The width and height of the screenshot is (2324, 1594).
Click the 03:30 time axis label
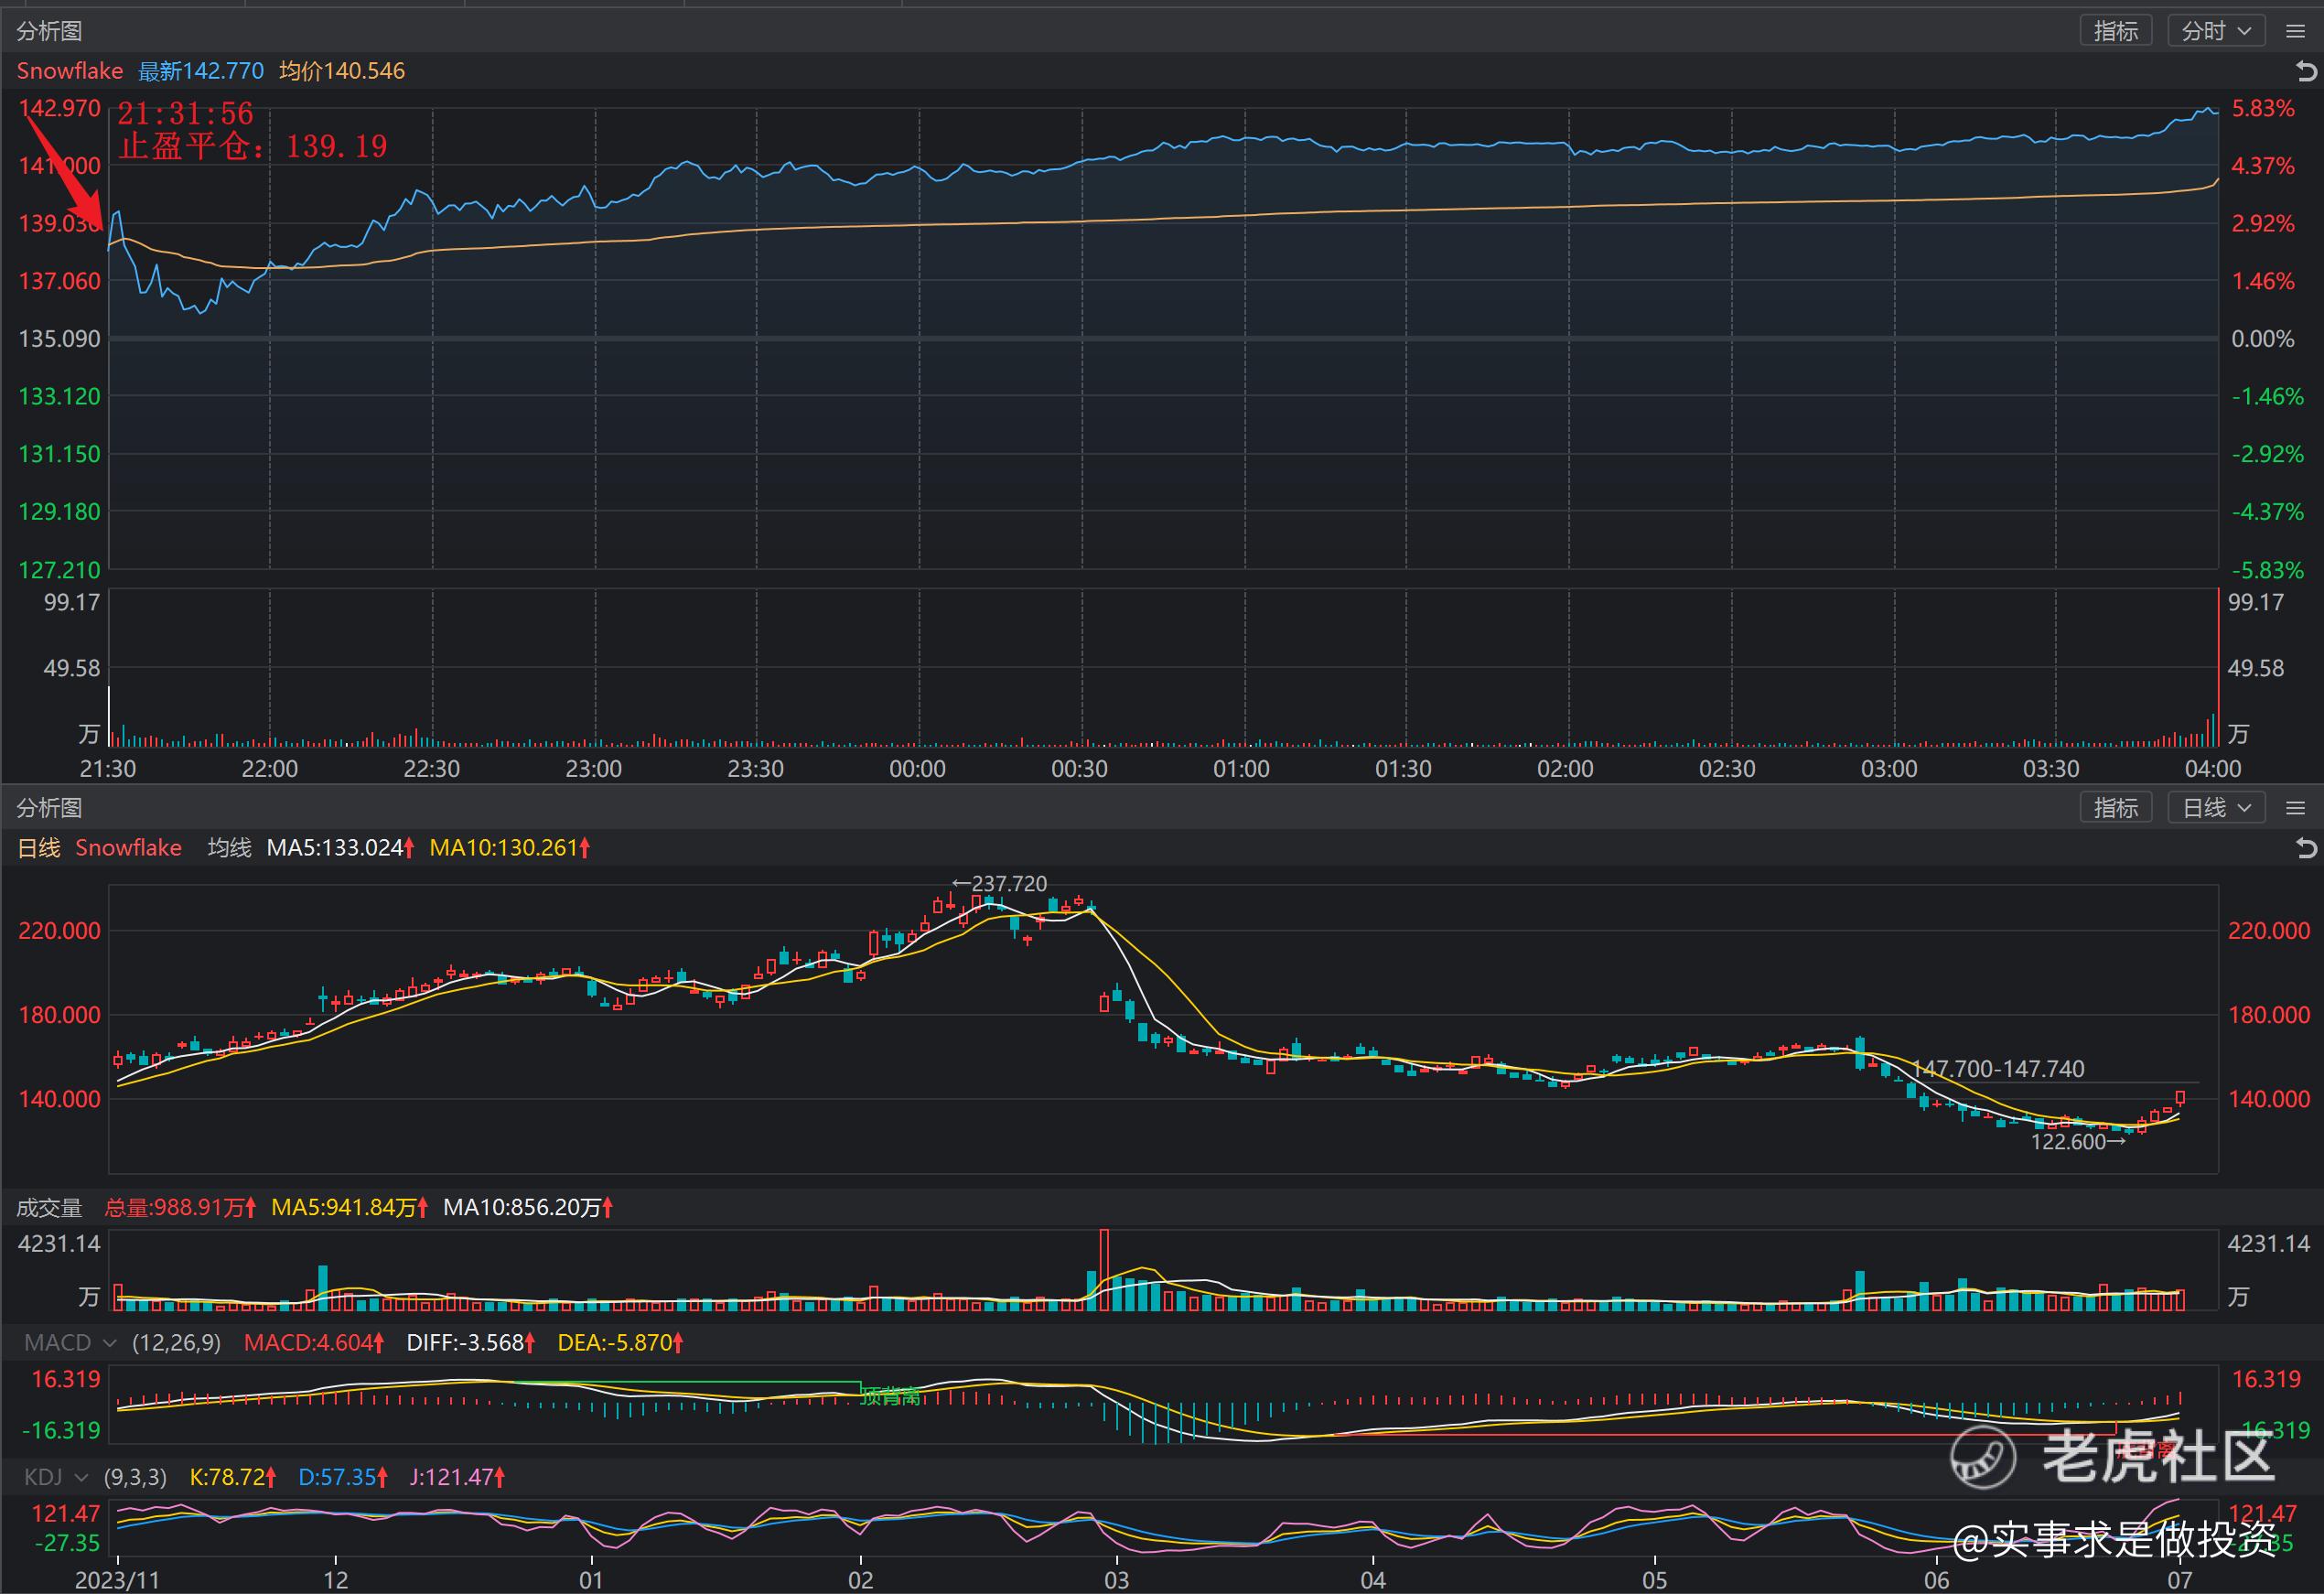[x=2051, y=768]
